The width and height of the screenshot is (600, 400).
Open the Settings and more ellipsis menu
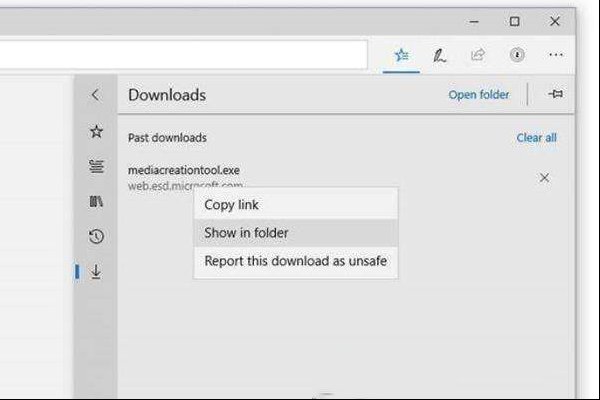(556, 55)
